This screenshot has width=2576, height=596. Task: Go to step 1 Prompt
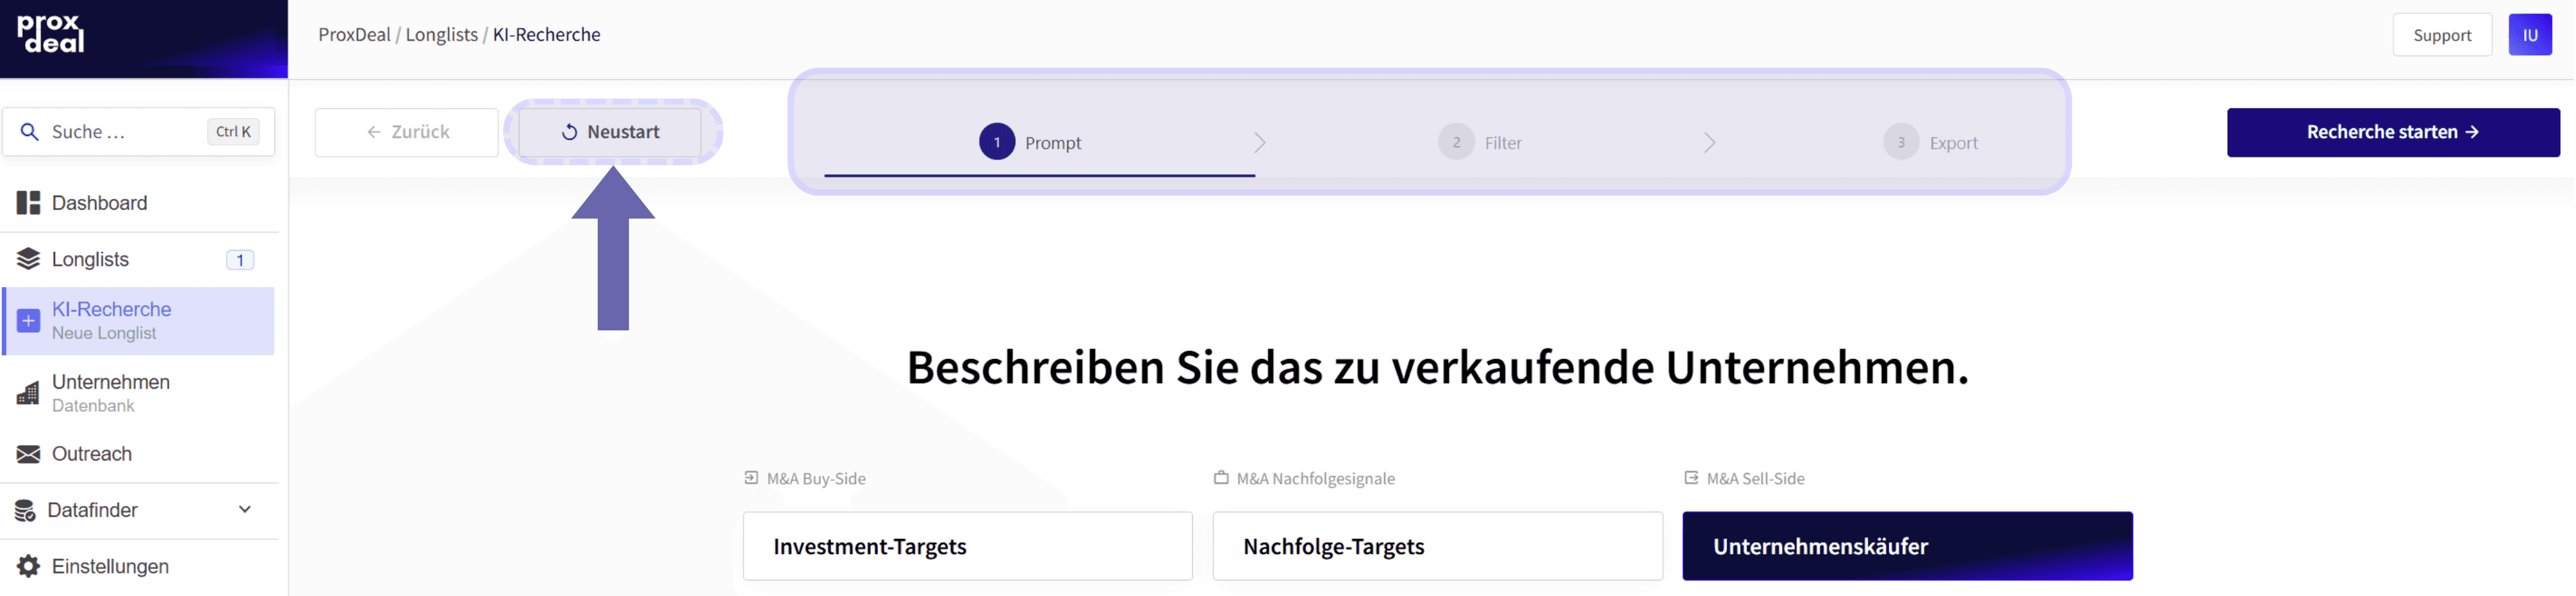pos(1030,142)
